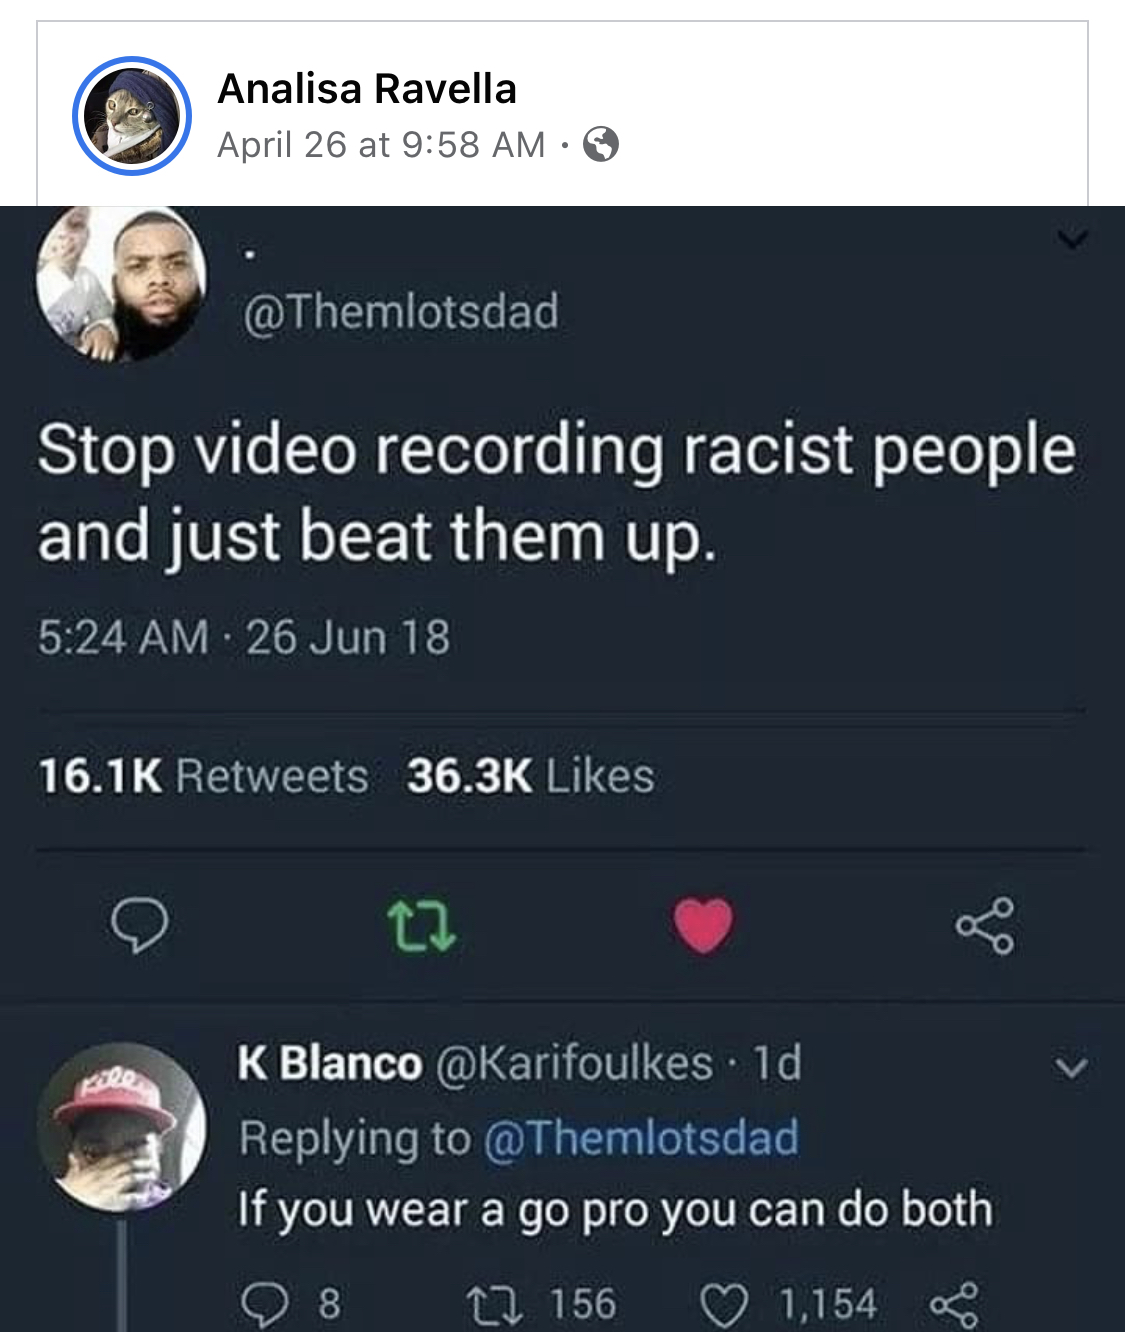Toggle the heart icon next to 1,154
The height and width of the screenshot is (1332, 1125).
pyautogui.click(x=723, y=1305)
